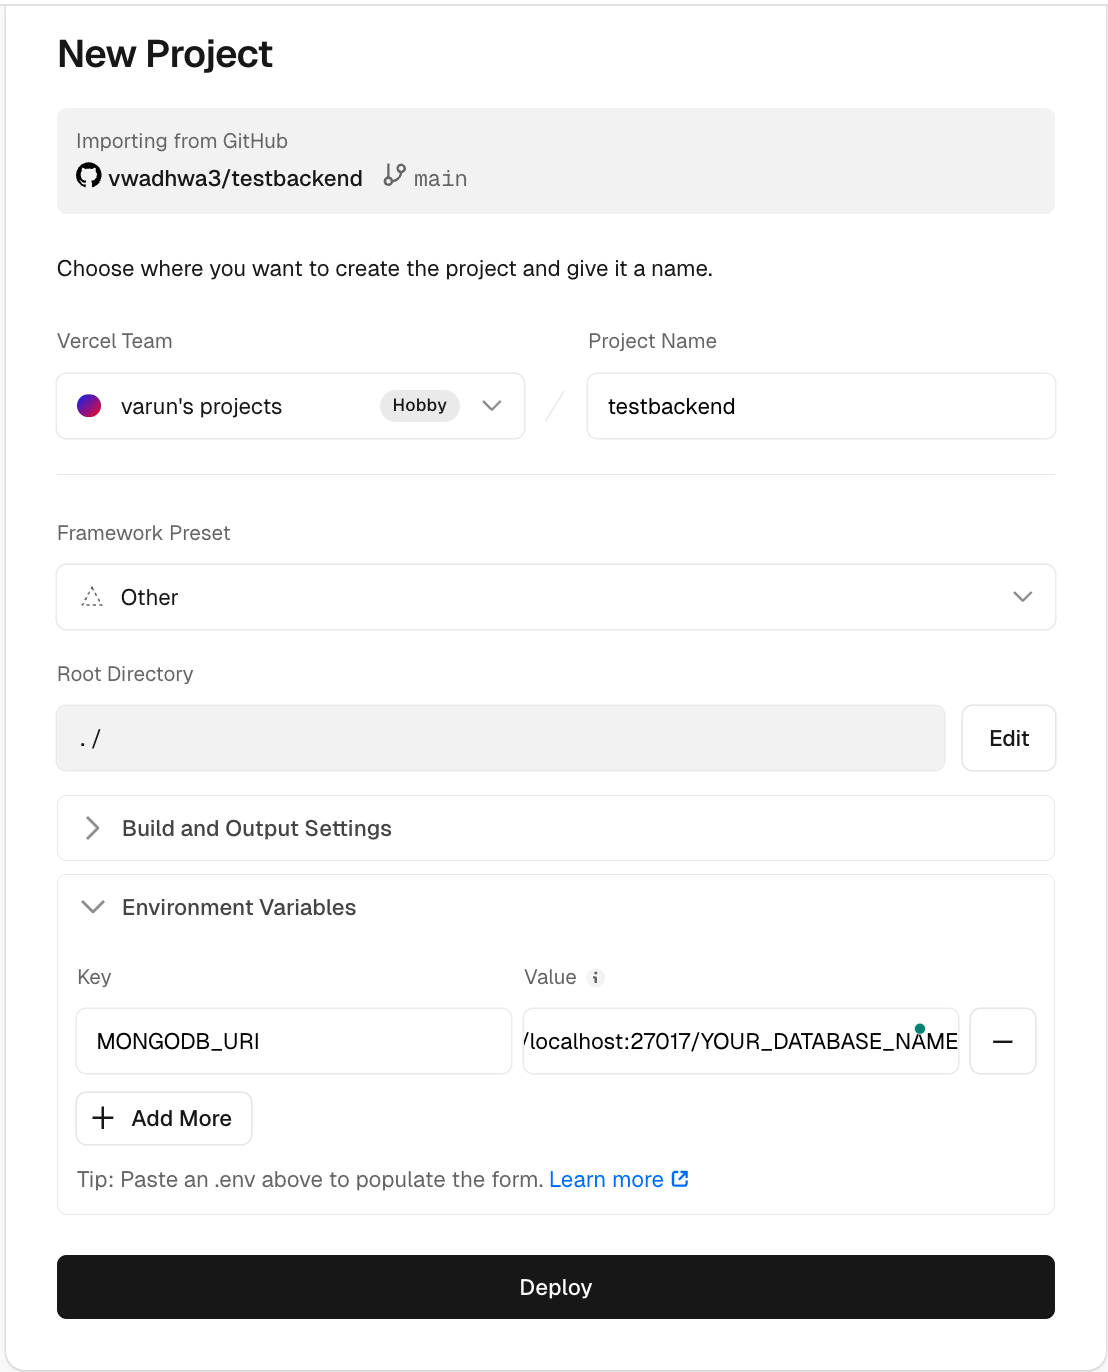Click the external link icon after Learn more
The width and height of the screenshot is (1108, 1372).
click(x=680, y=1179)
